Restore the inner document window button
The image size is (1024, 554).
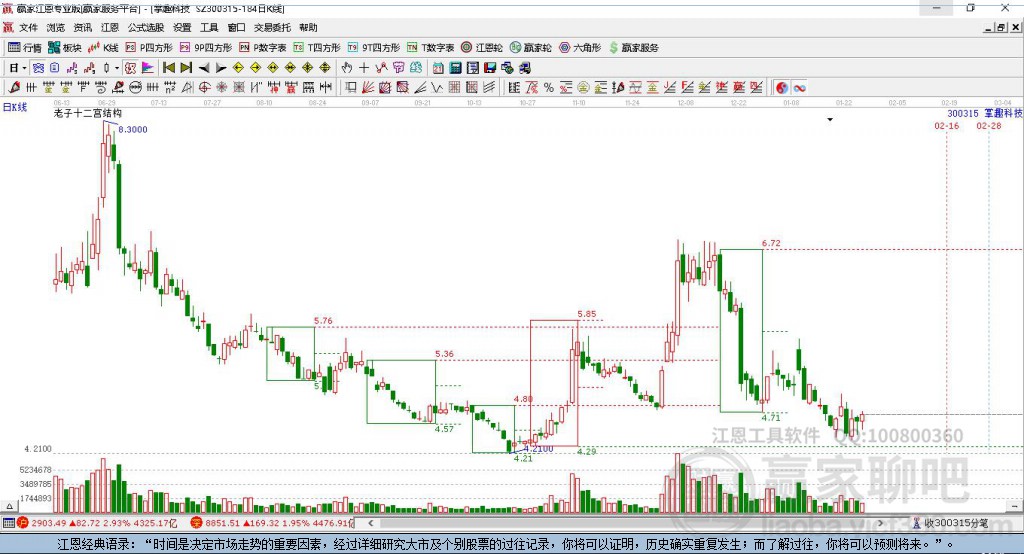(x=1000, y=27)
